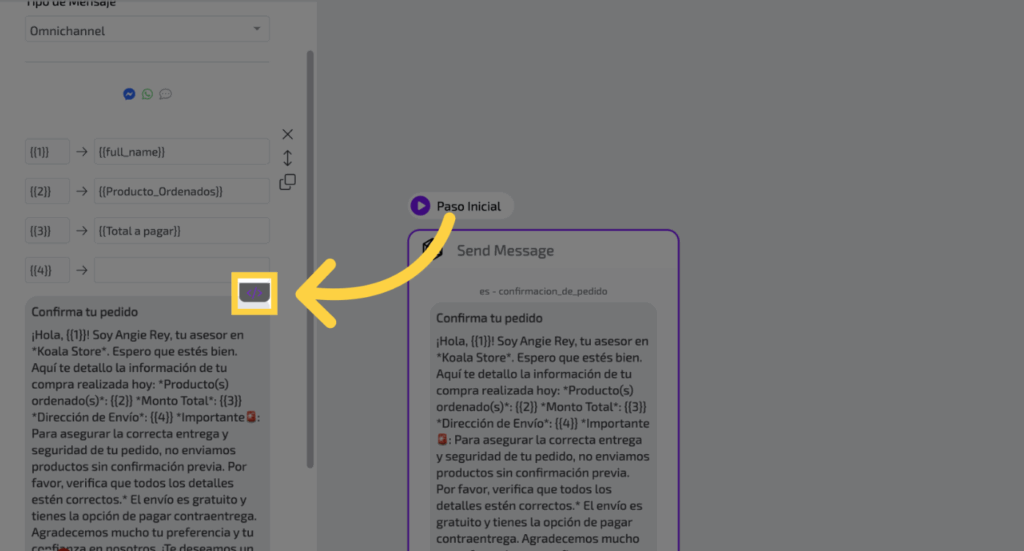Image resolution: width=1024 pixels, height=551 pixels.
Task: Click the empty field for variable {{4}}
Action: 181,270
